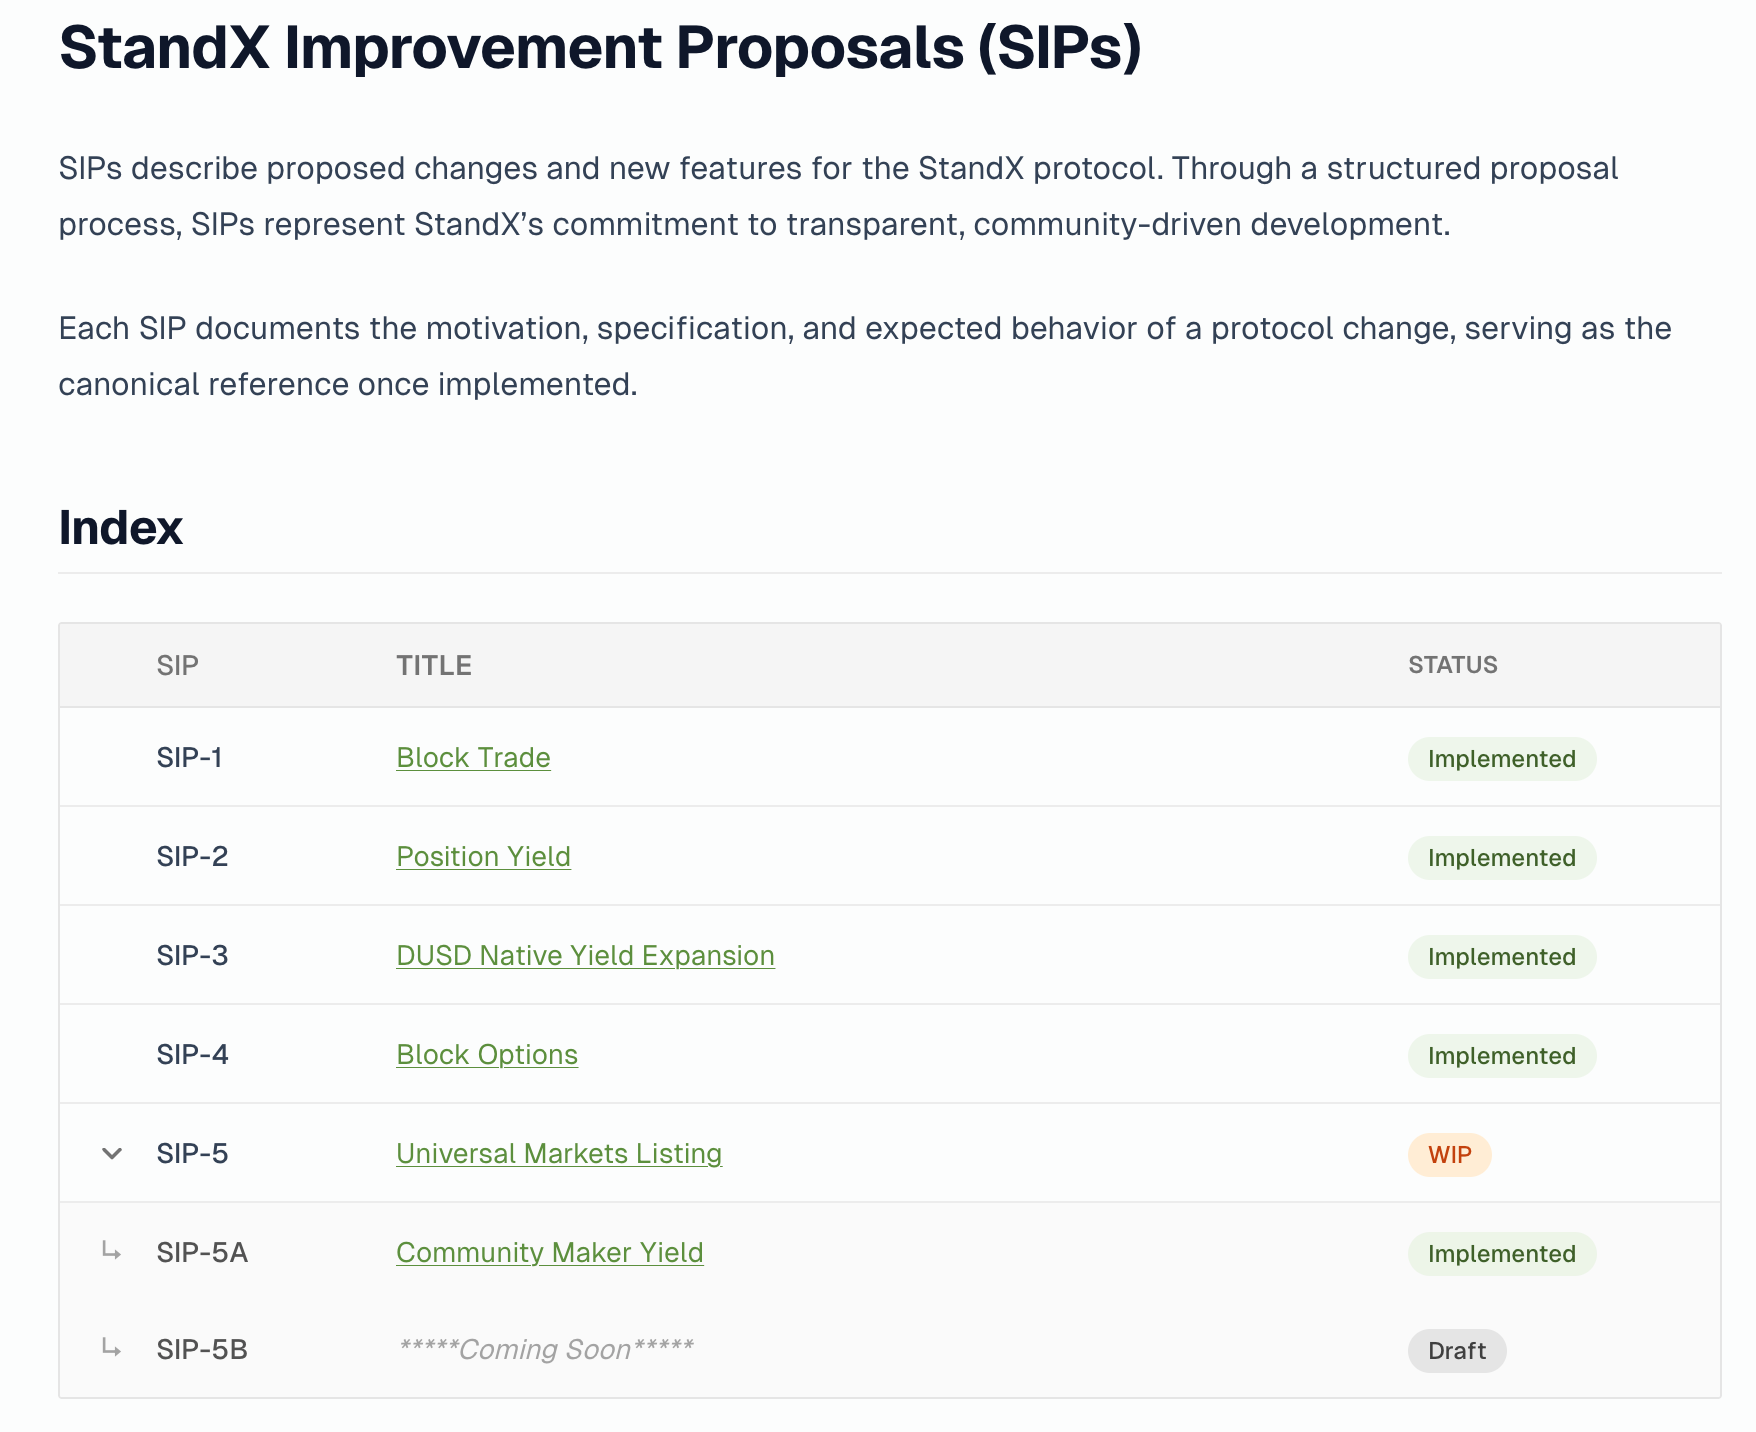Click the TITLE column header
Image resolution: width=1756 pixels, height=1432 pixels.
(x=434, y=665)
